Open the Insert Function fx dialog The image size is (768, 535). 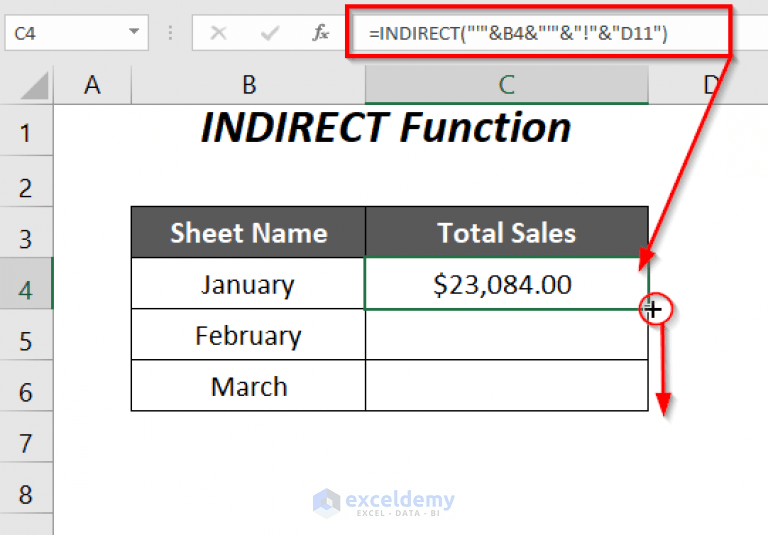320,33
